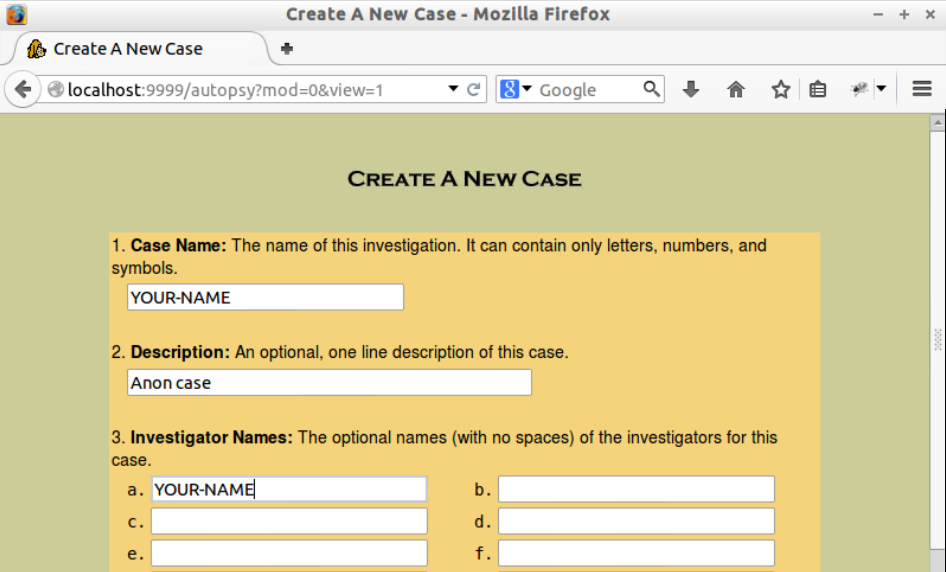Click investigator name field d
Viewport: 946px width, 572px height.
[636, 521]
